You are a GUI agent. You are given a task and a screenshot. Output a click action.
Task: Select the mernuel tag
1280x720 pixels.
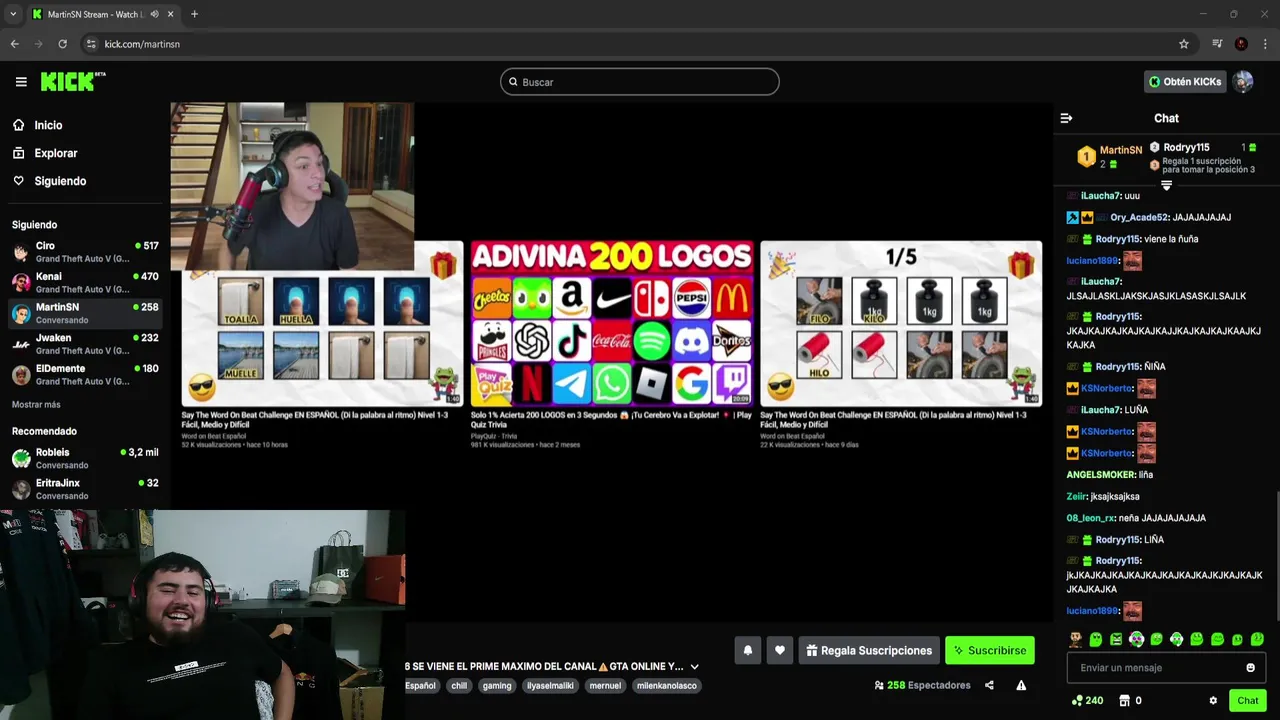[x=605, y=686]
